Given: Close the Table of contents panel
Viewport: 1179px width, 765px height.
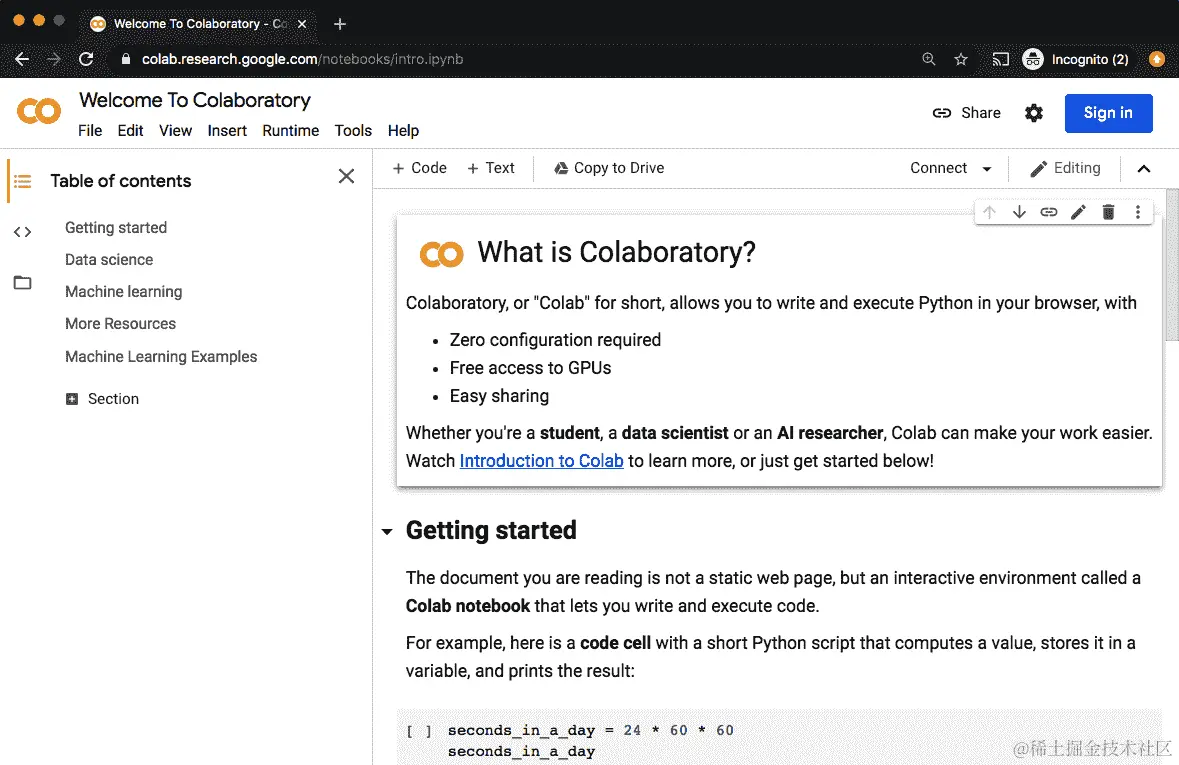Looking at the screenshot, I should tap(346, 176).
